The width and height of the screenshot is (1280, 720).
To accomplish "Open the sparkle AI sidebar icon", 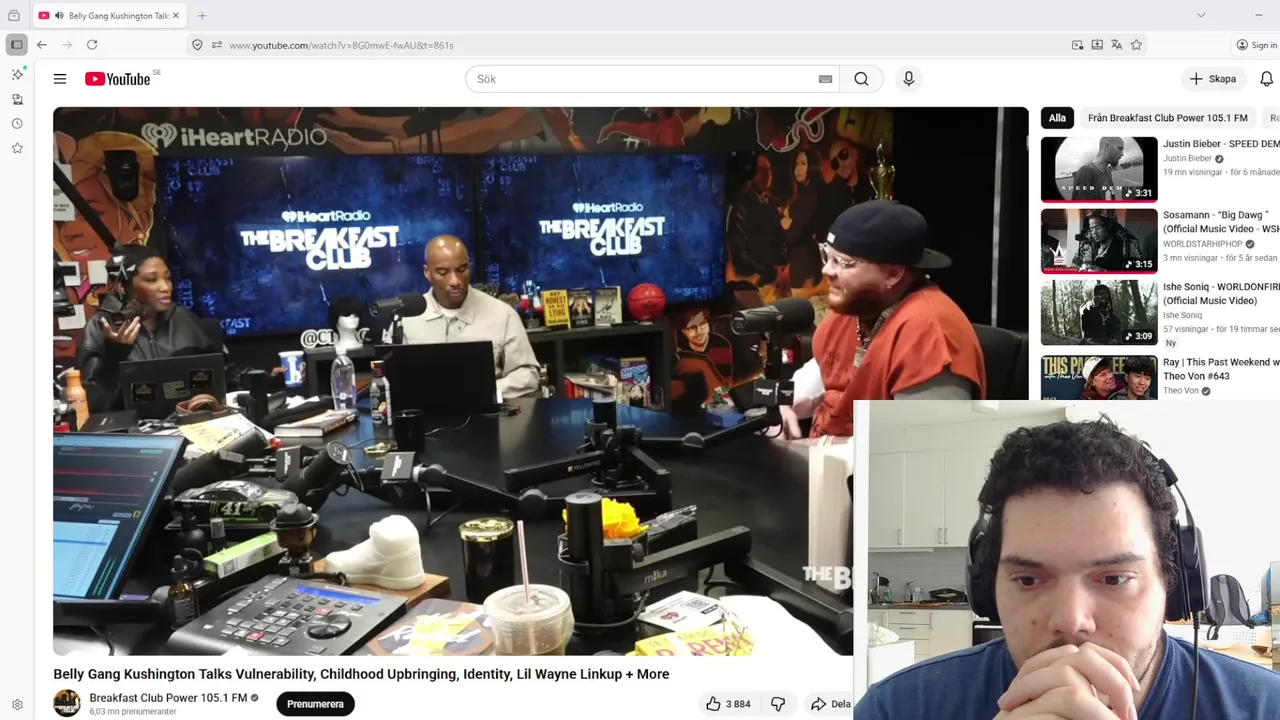I will 17,75.
